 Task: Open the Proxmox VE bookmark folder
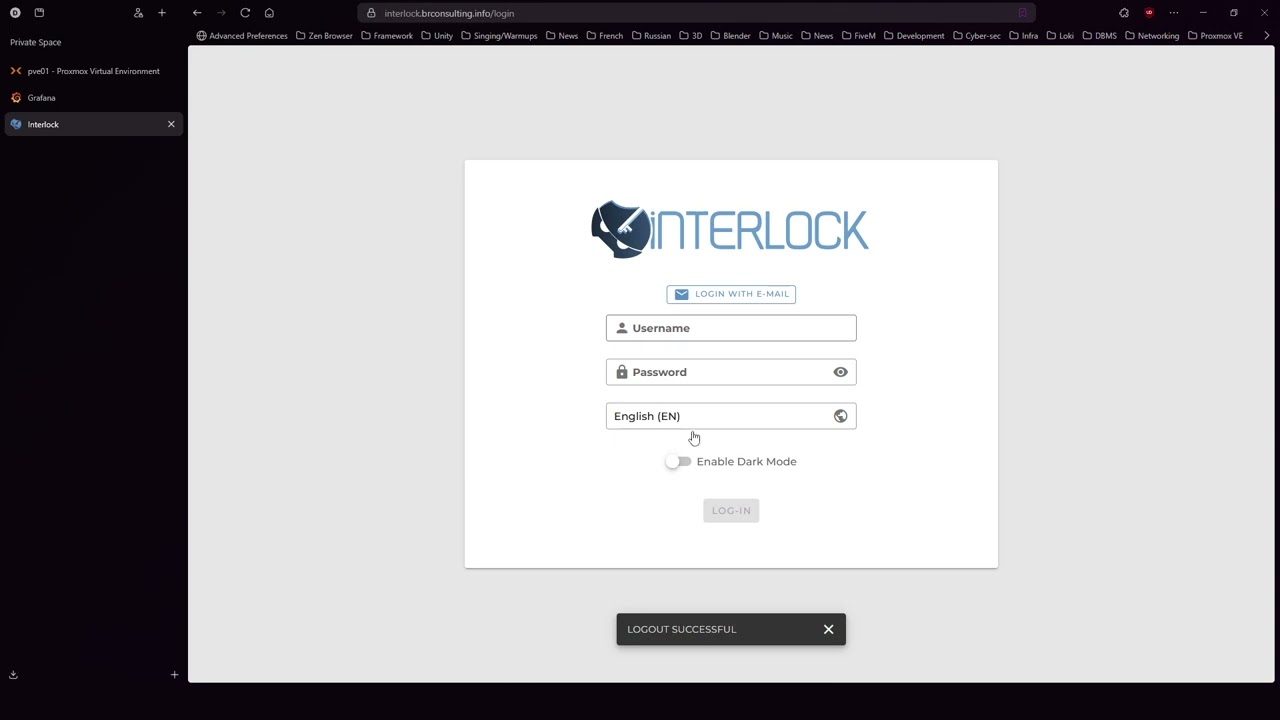[1215, 36]
